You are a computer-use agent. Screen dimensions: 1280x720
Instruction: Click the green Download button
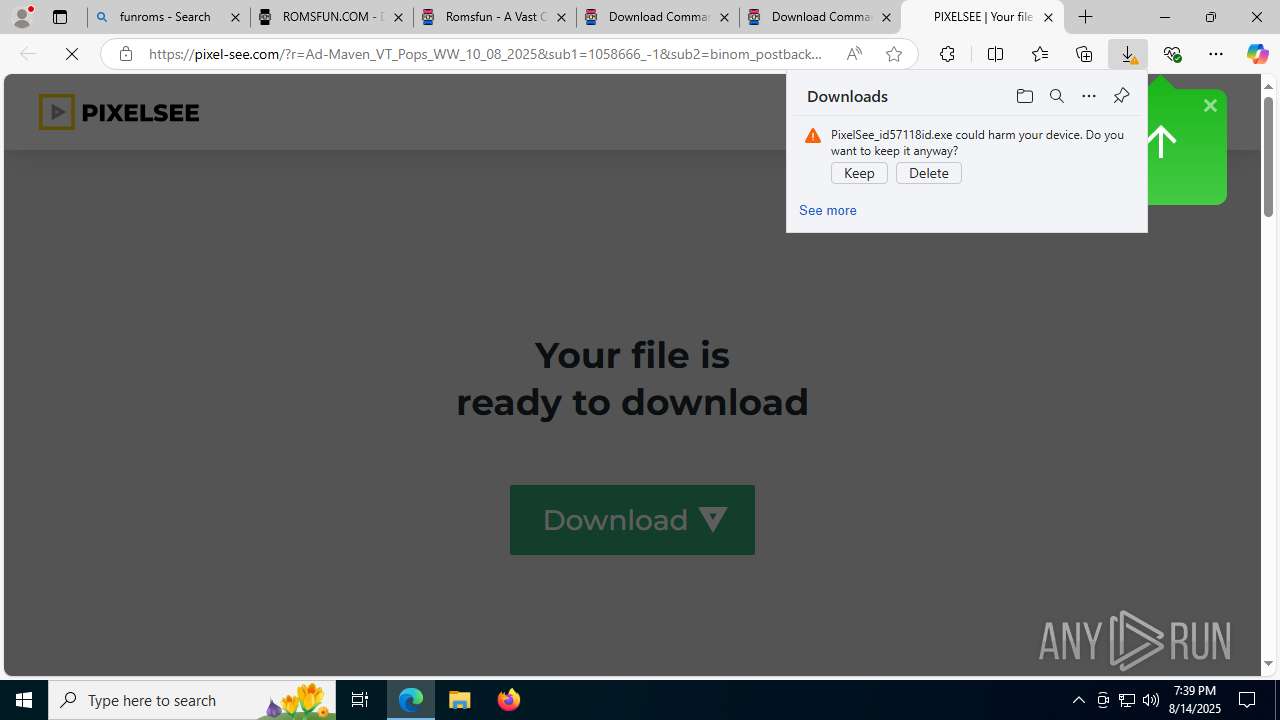click(632, 520)
